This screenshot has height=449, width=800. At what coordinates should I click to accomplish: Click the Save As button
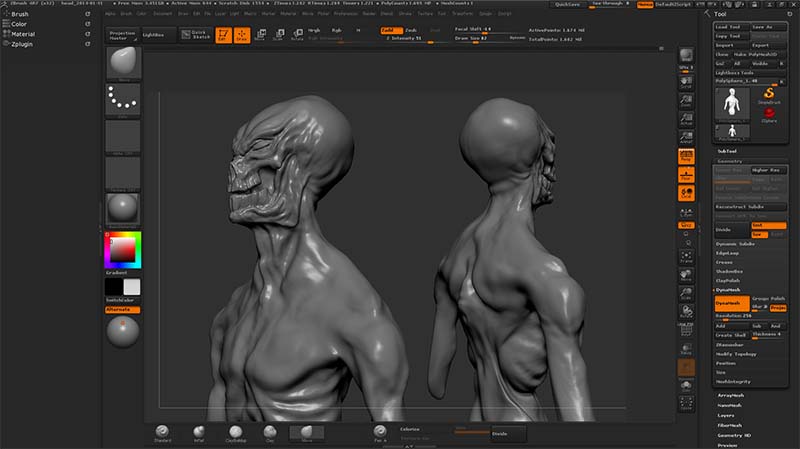click(769, 27)
